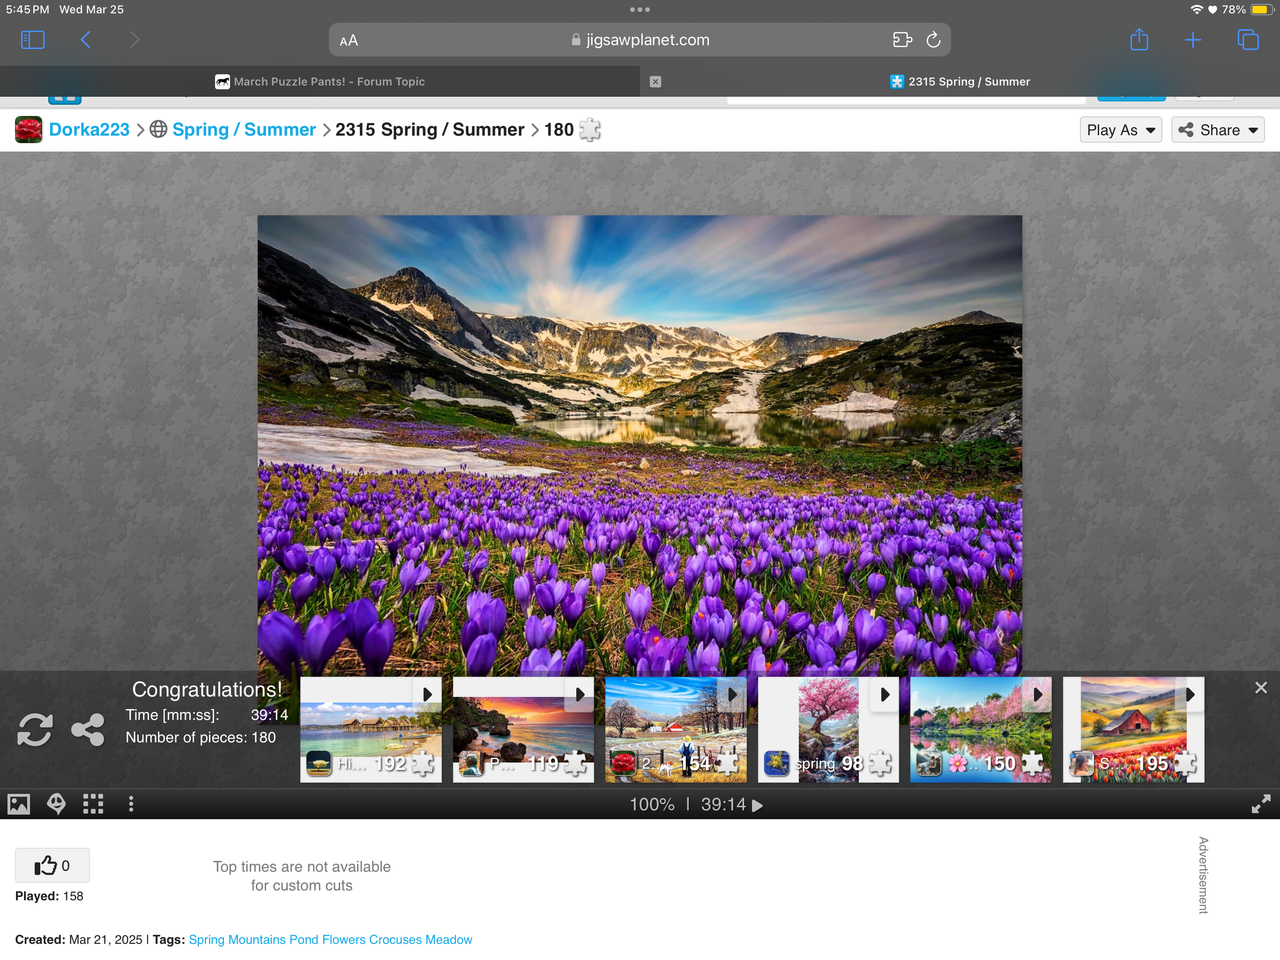Open Dorka223 profile link
The image size is (1280, 960).
pos(89,130)
